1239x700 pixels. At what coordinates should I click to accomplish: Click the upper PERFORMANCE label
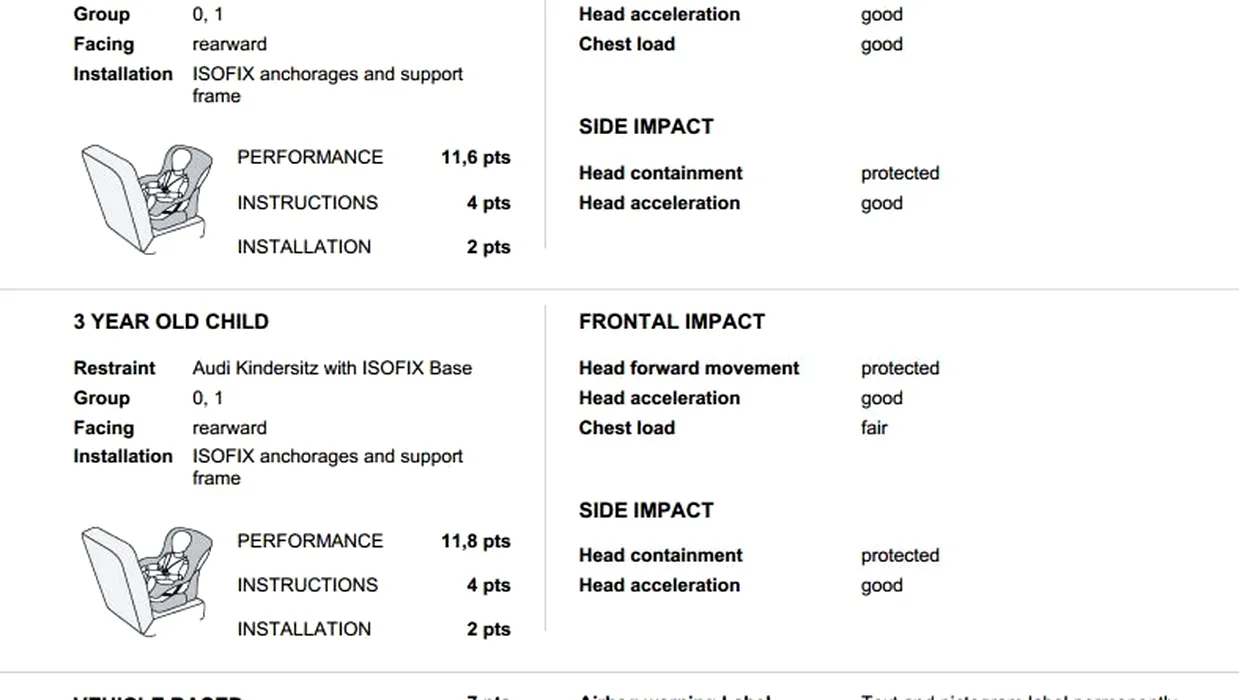click(x=310, y=157)
